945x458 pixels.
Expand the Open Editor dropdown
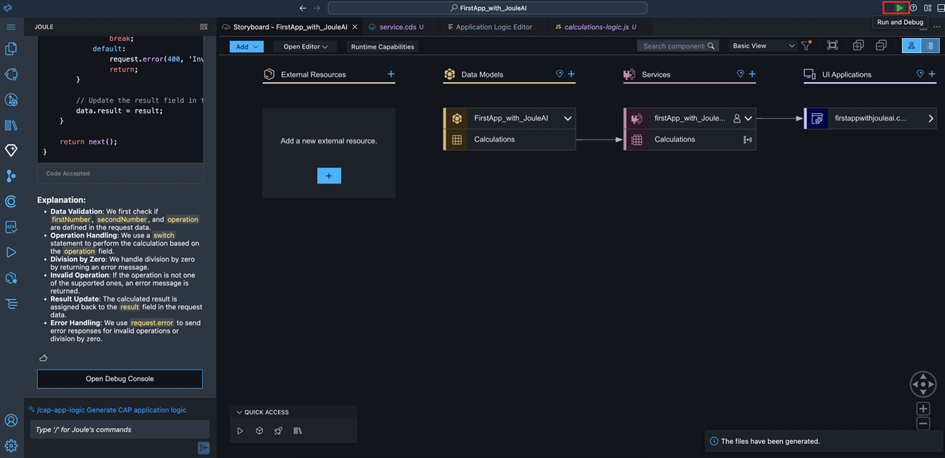point(306,46)
